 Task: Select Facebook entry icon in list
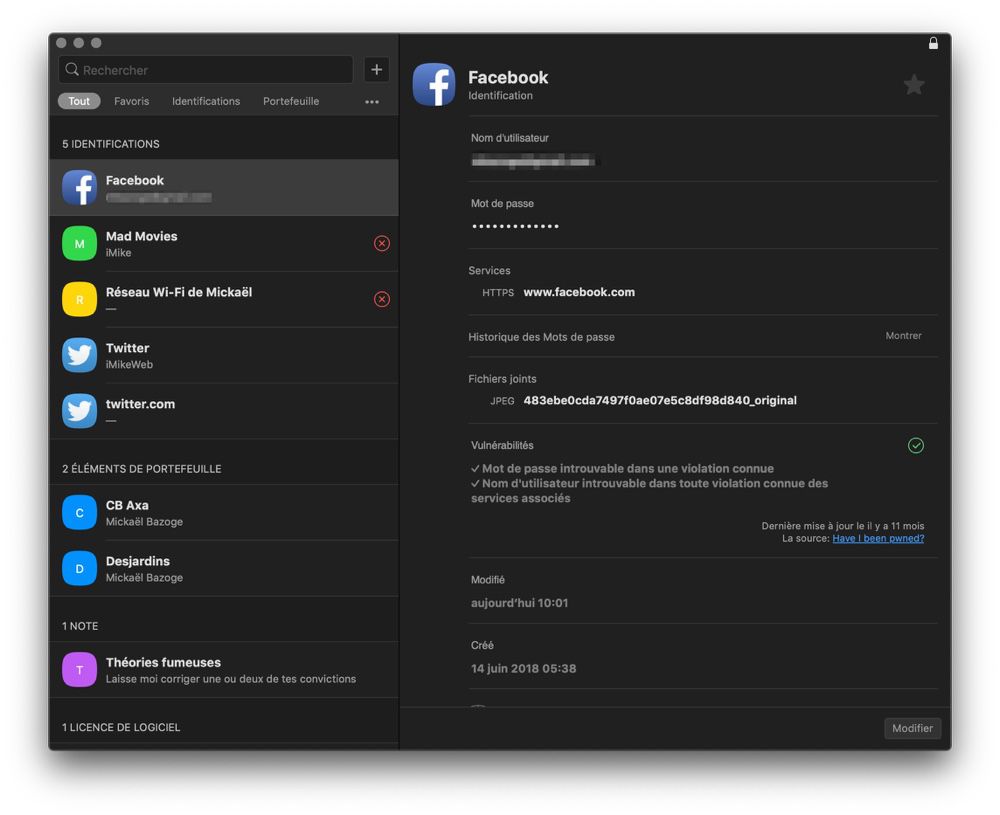click(80, 187)
